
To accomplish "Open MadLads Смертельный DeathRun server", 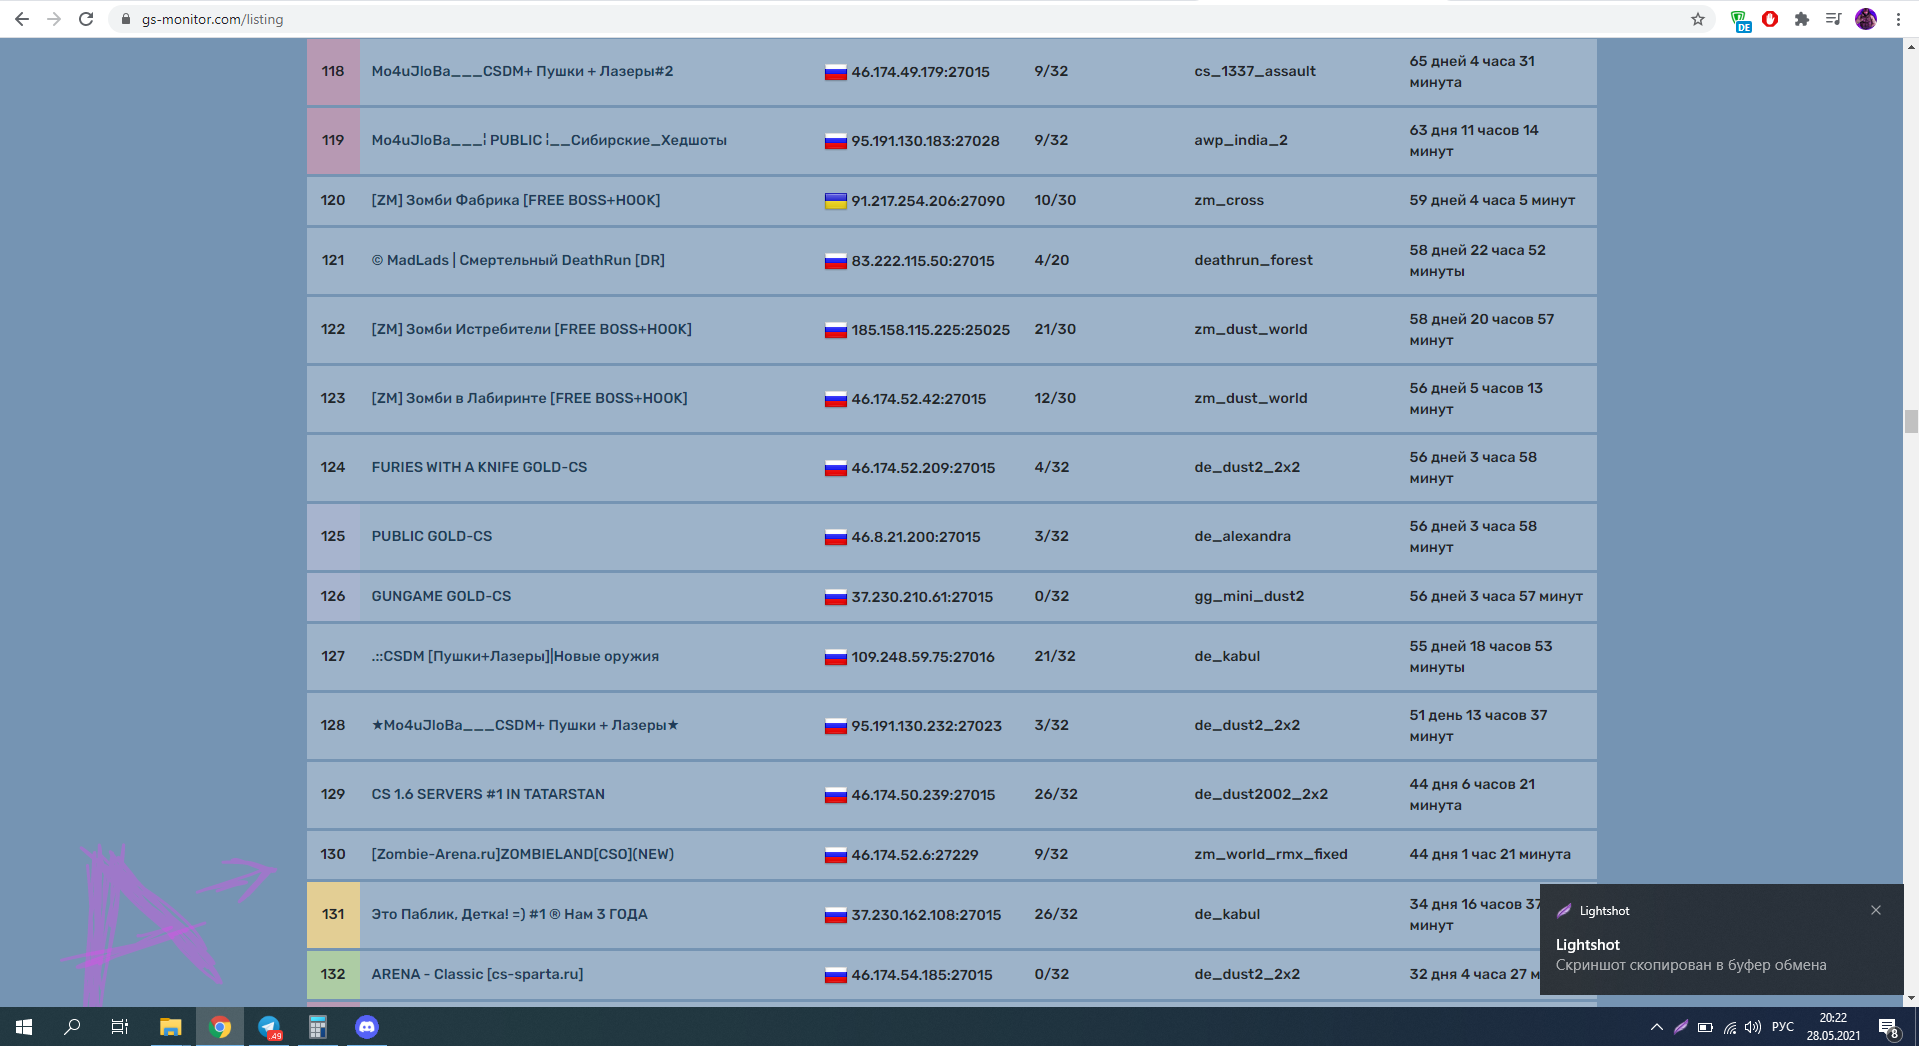I will [518, 260].
